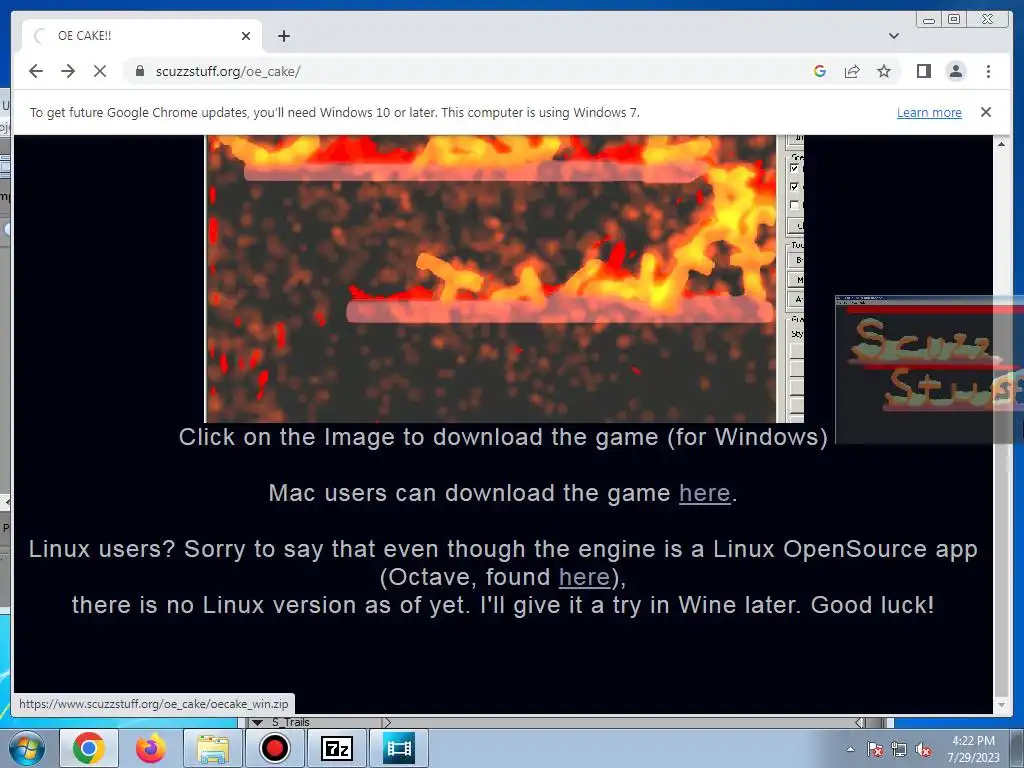Open Windows Explorer from the taskbar
The width and height of the screenshot is (1024, 768).
(213, 748)
